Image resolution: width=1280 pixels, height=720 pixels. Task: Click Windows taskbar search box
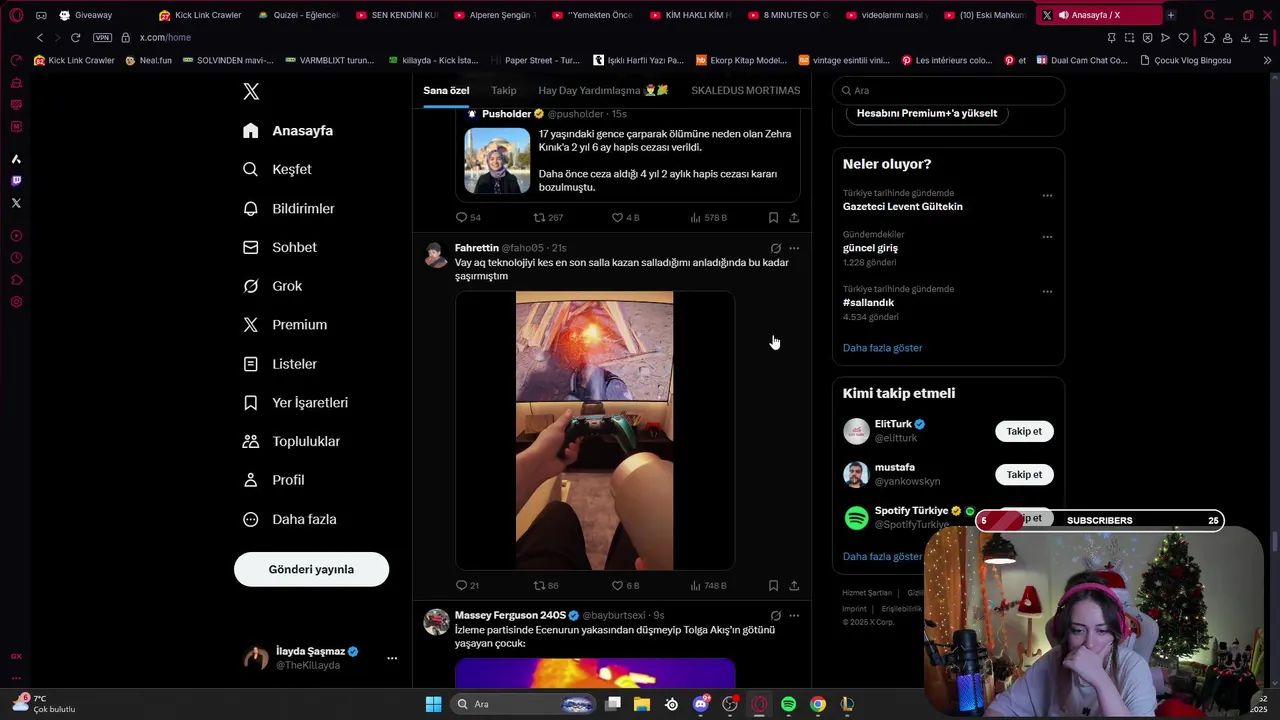[x=525, y=704]
